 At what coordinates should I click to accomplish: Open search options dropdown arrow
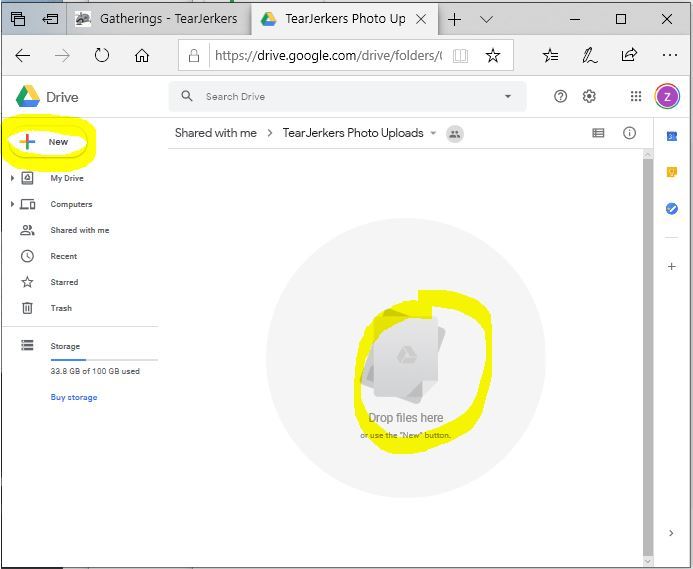[508, 97]
